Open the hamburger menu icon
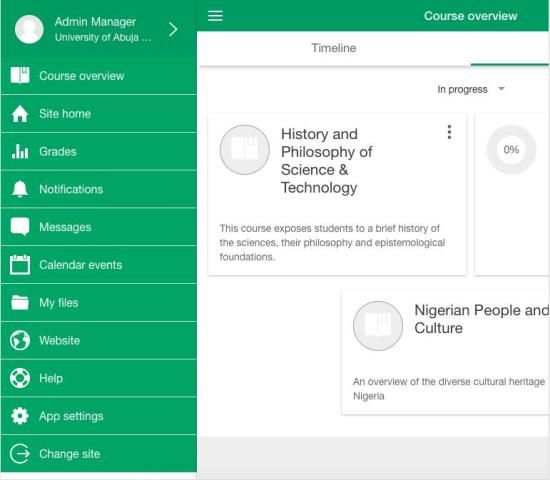 pos(215,16)
